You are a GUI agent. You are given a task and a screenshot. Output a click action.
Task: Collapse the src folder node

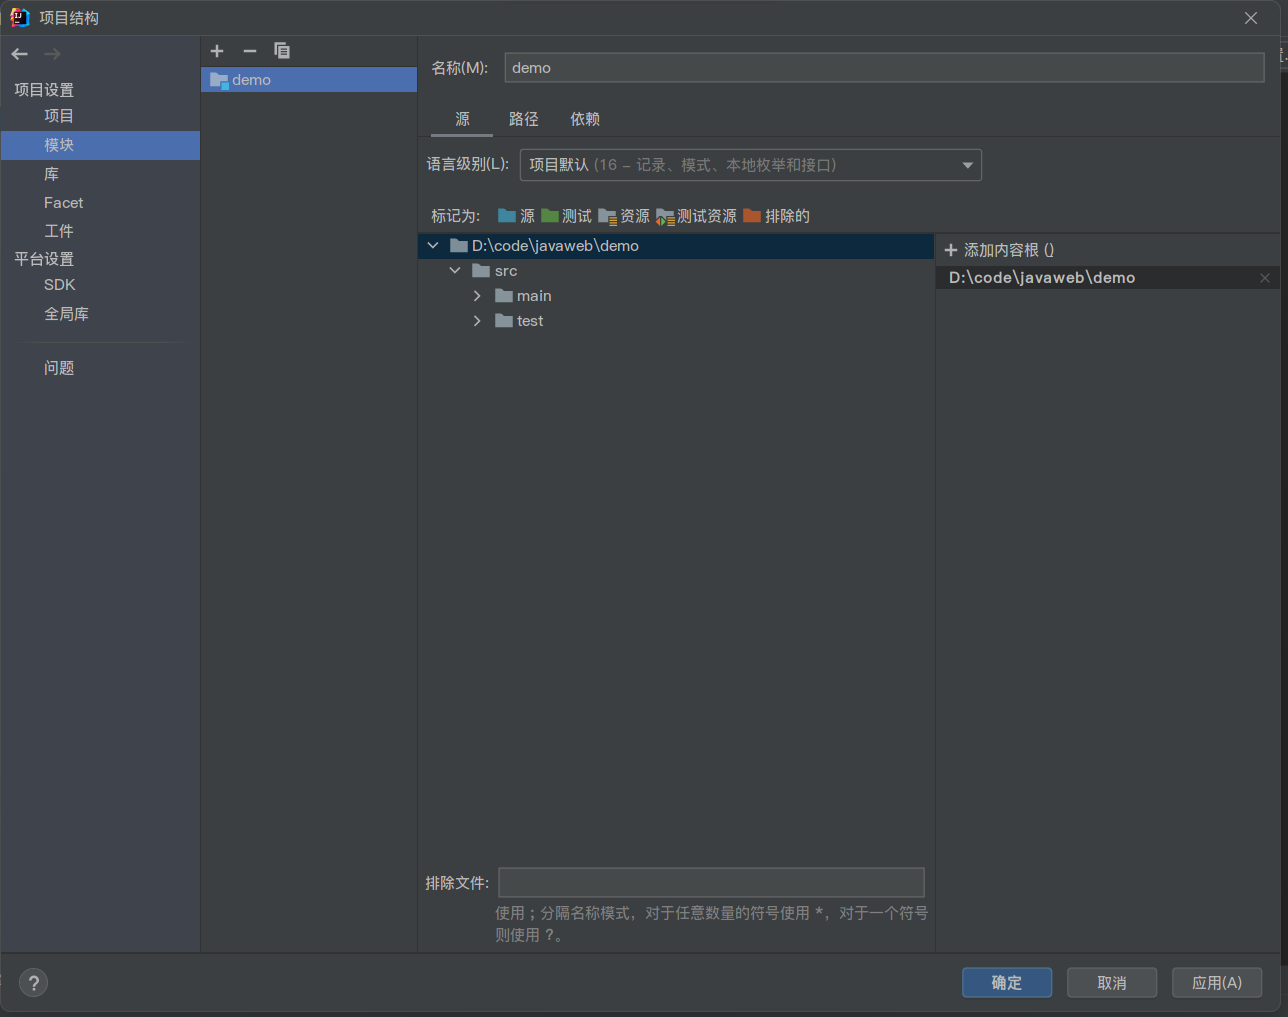tap(455, 271)
